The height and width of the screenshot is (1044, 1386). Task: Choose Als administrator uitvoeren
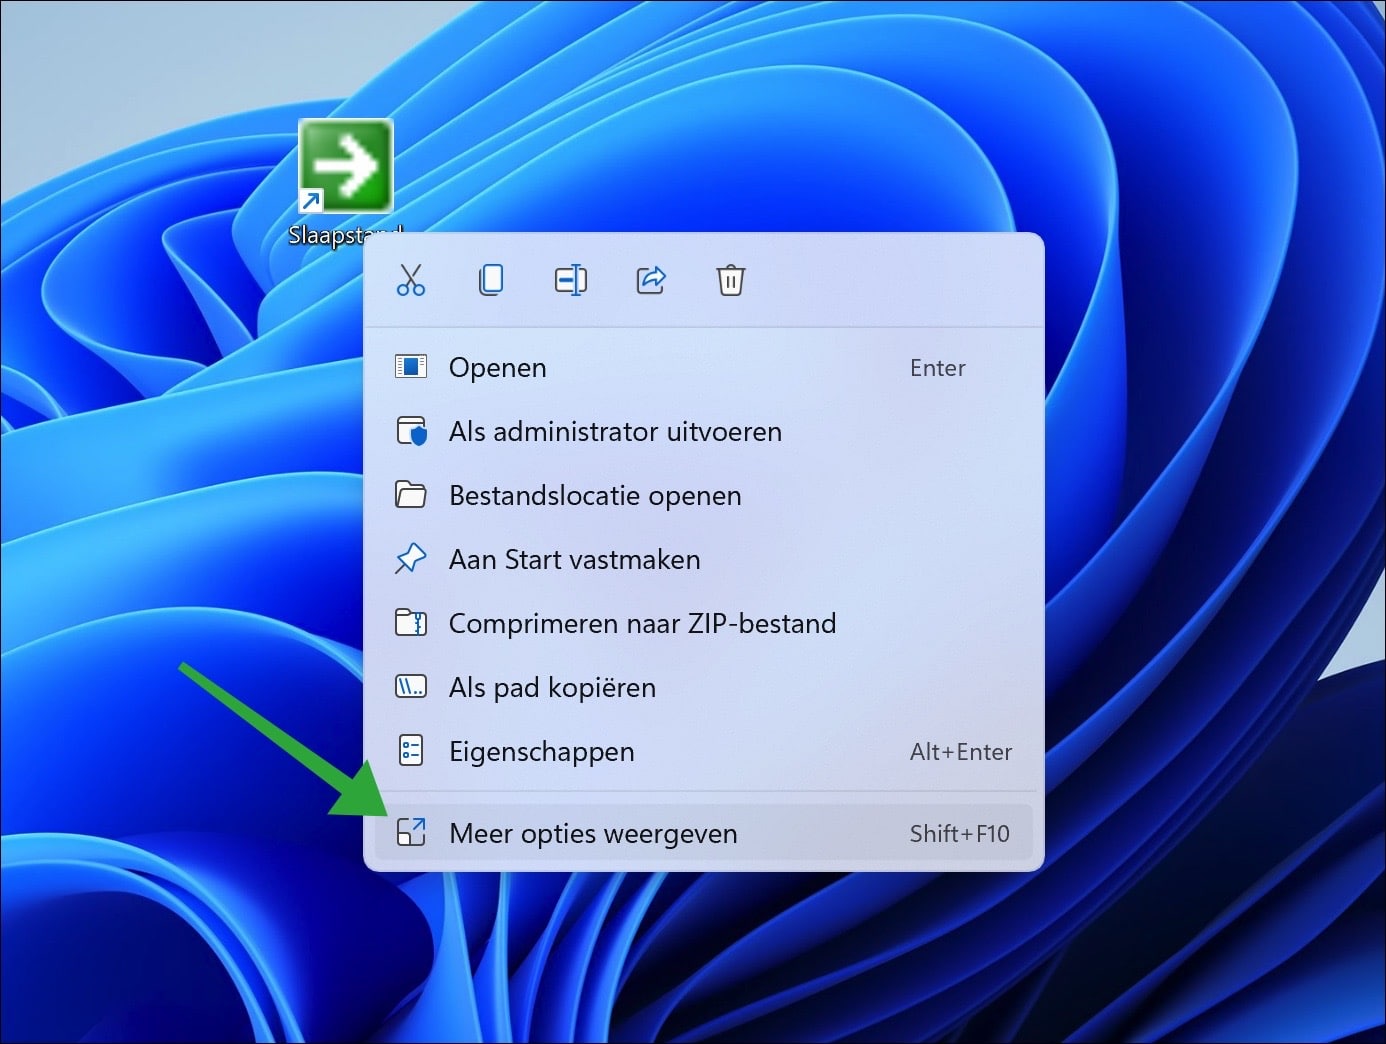click(614, 431)
